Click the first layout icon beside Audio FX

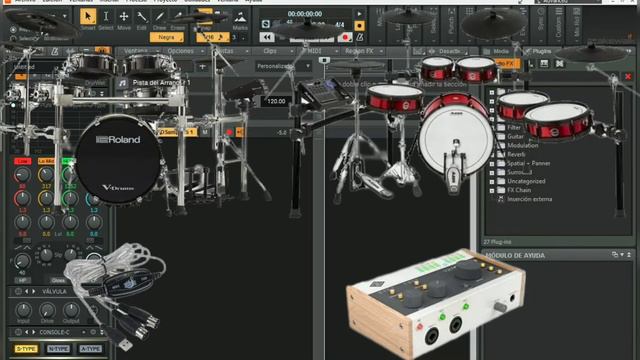click(544, 64)
